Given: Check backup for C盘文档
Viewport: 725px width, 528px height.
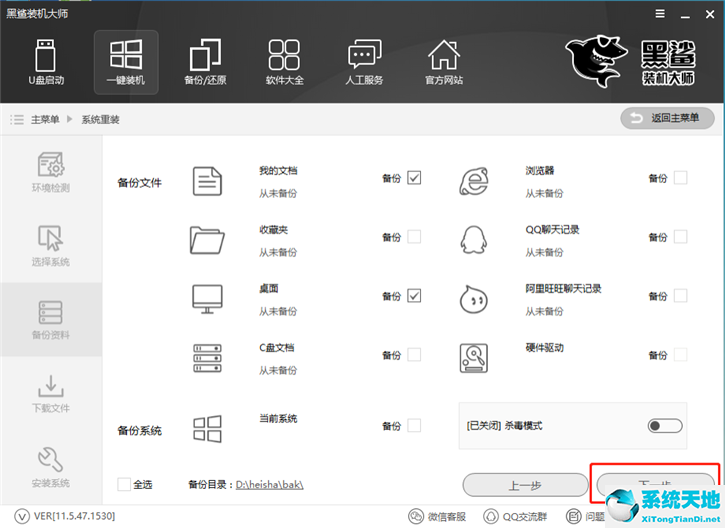Looking at the screenshot, I should click(x=414, y=355).
